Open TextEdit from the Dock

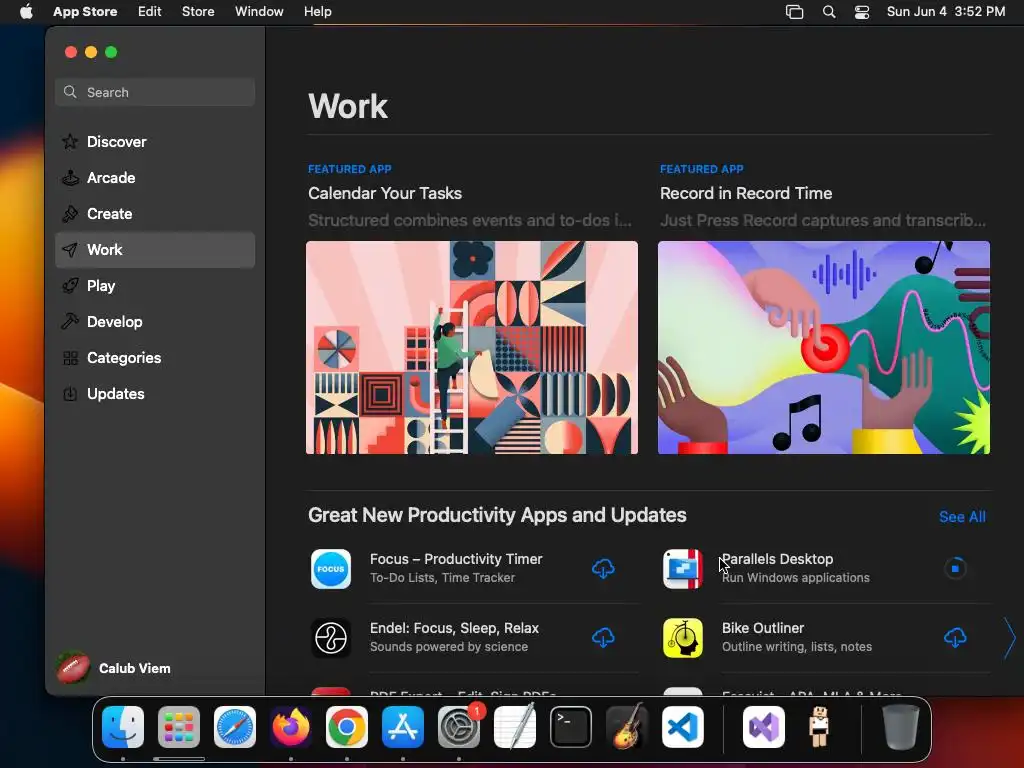pyautogui.click(x=515, y=727)
